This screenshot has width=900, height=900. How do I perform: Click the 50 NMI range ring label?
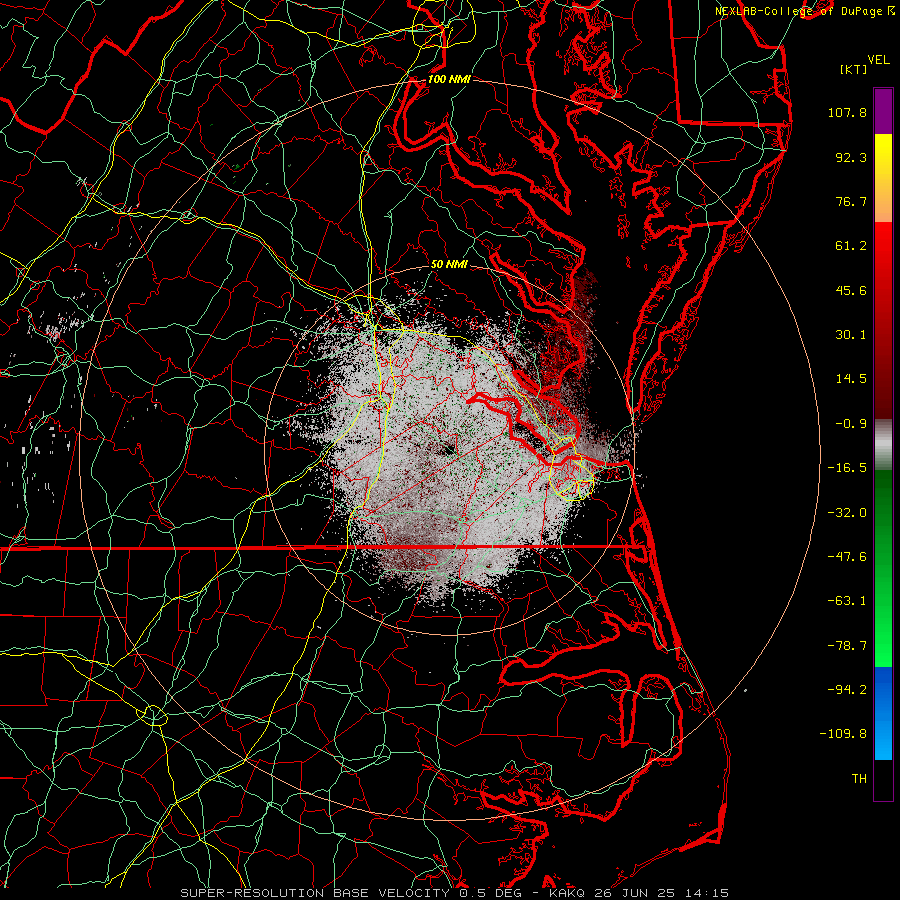449,264
